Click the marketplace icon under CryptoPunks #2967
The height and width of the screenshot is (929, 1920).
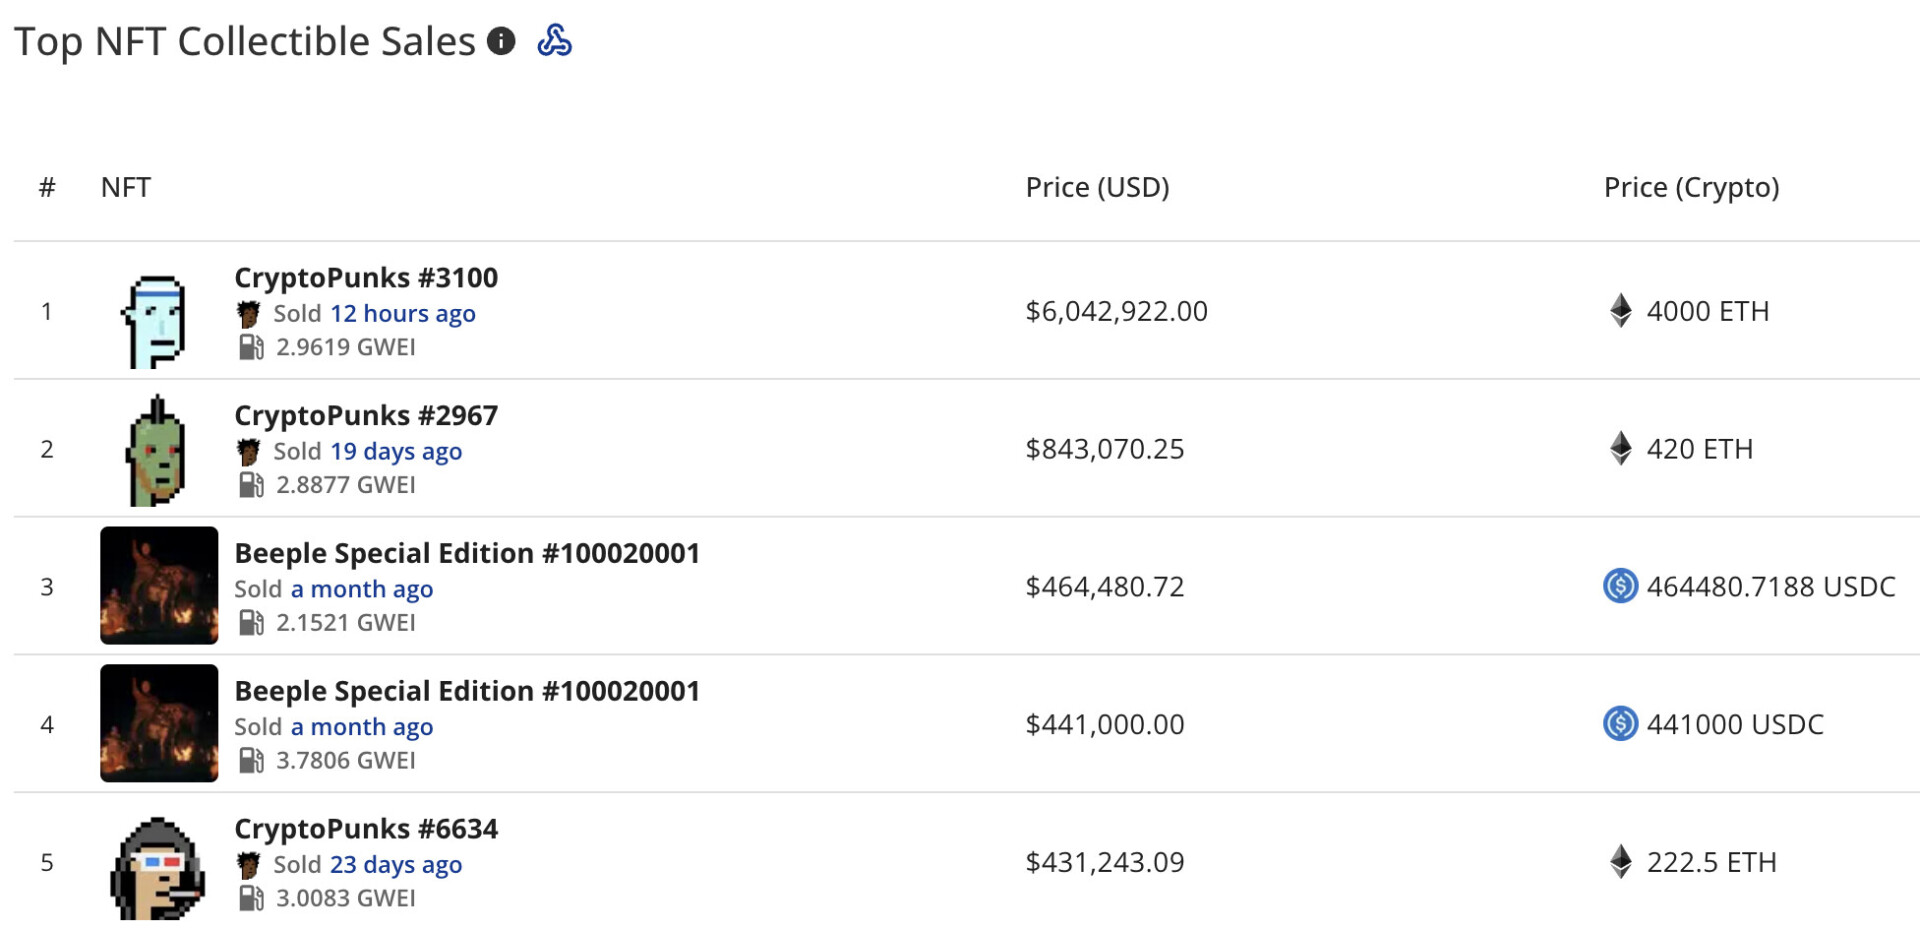click(248, 452)
